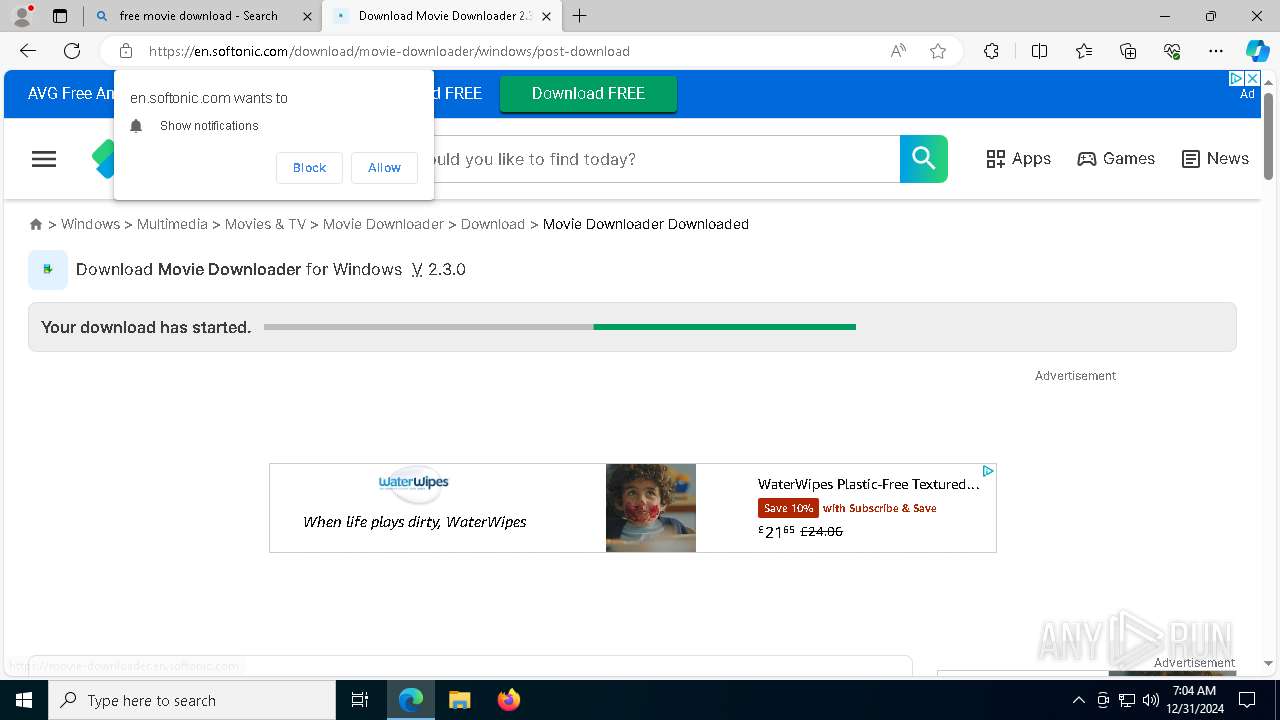Click the download progress bar
This screenshot has height=720, width=1280.
(x=560, y=327)
